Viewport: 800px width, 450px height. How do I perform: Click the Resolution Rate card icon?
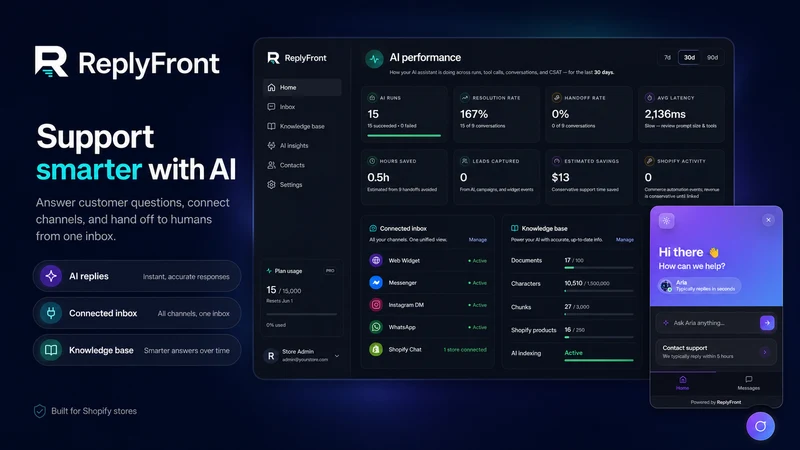coord(464,97)
